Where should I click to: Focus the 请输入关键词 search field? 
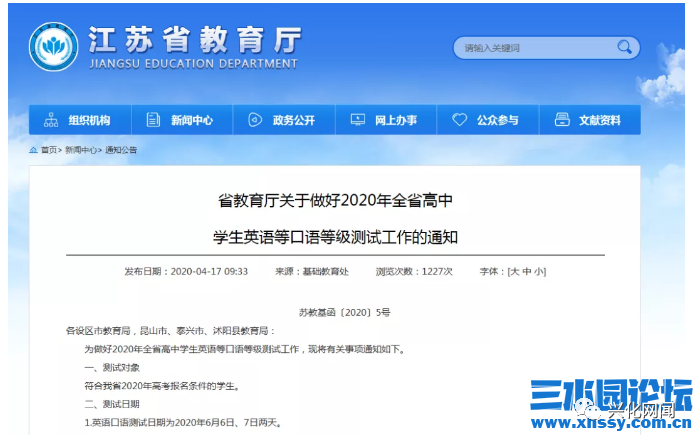point(535,48)
